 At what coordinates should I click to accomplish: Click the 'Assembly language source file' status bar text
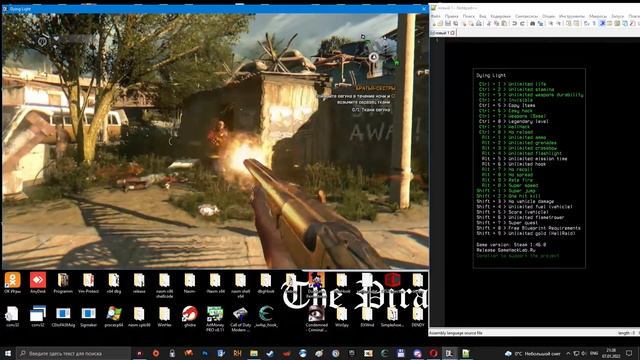456,333
